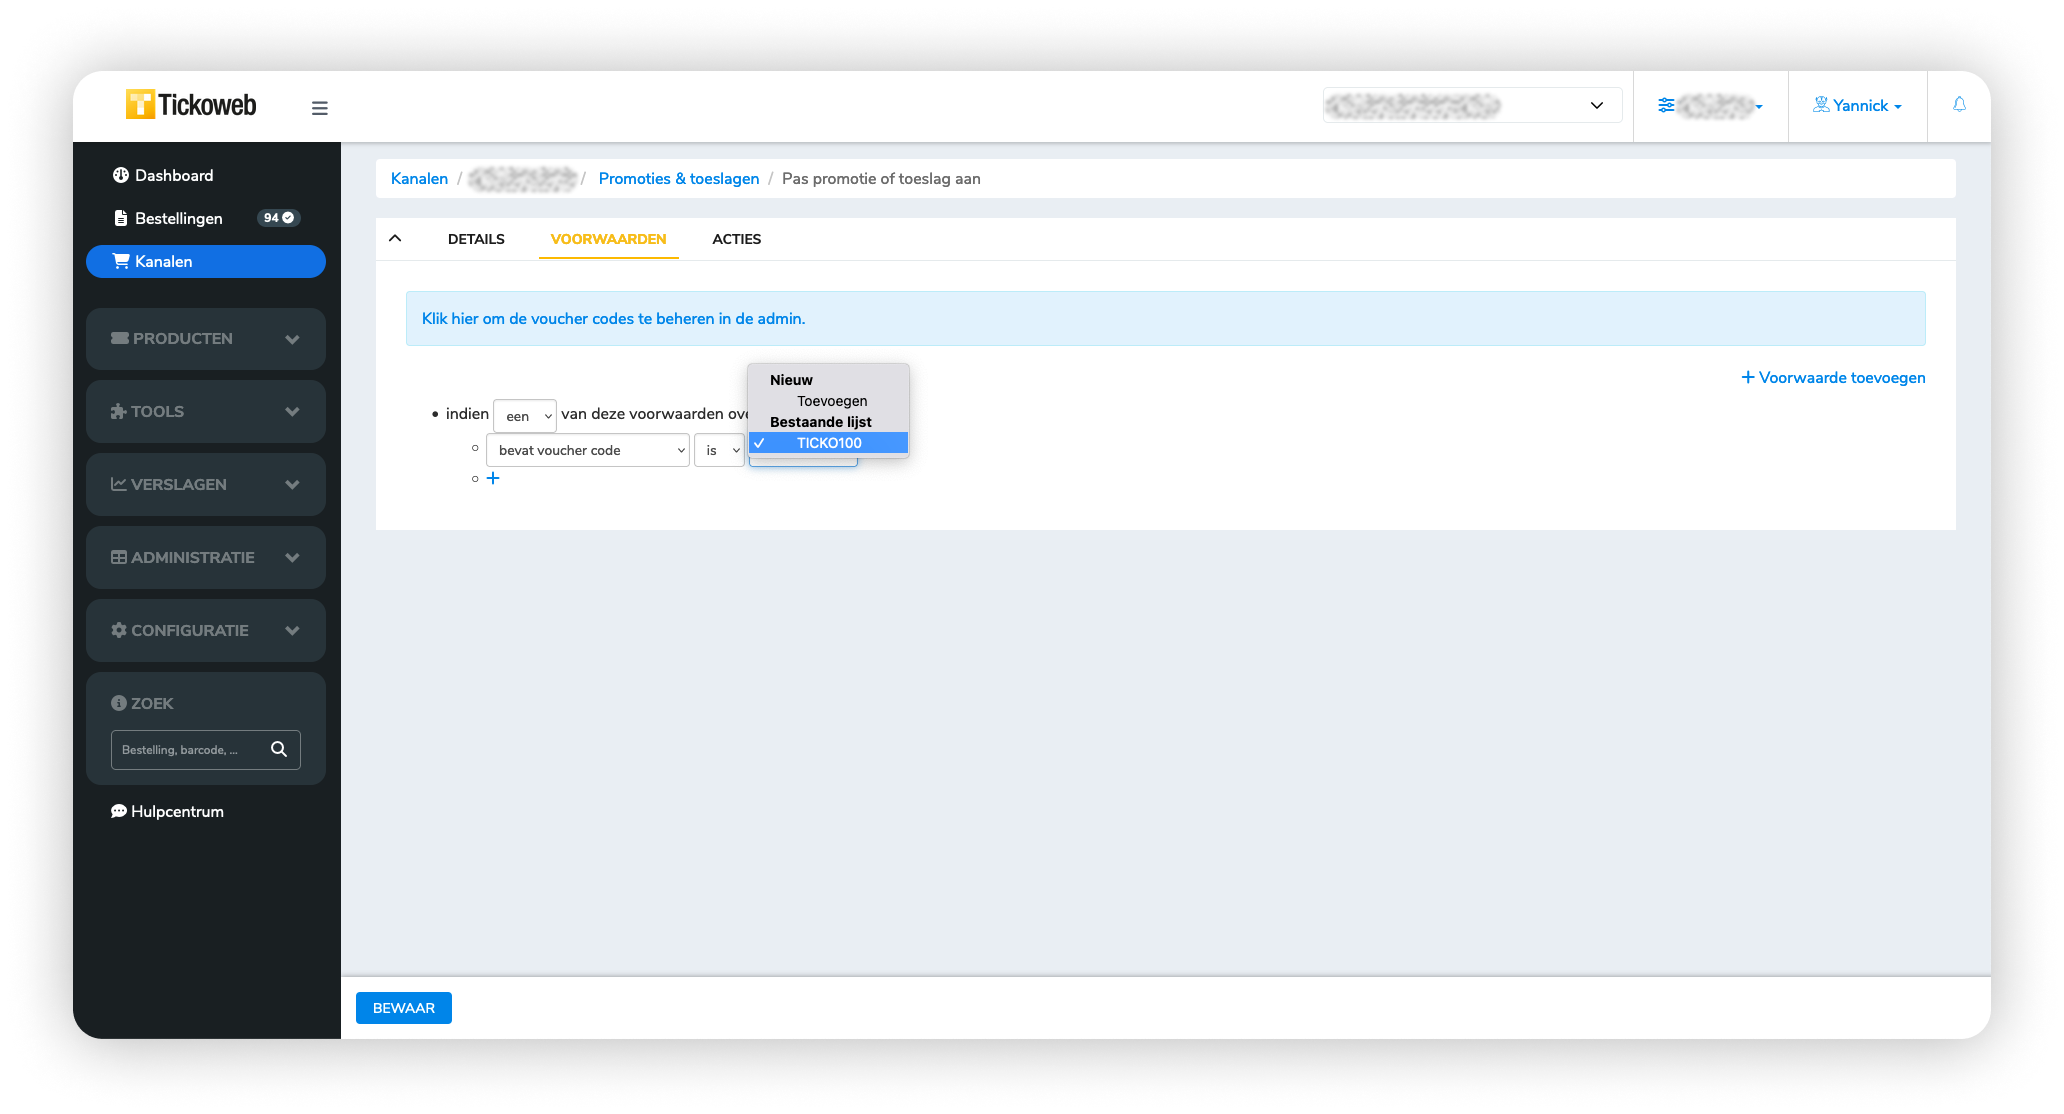Click the Tickoweb logo
This screenshot has height=1114, width=2064.
click(x=191, y=105)
